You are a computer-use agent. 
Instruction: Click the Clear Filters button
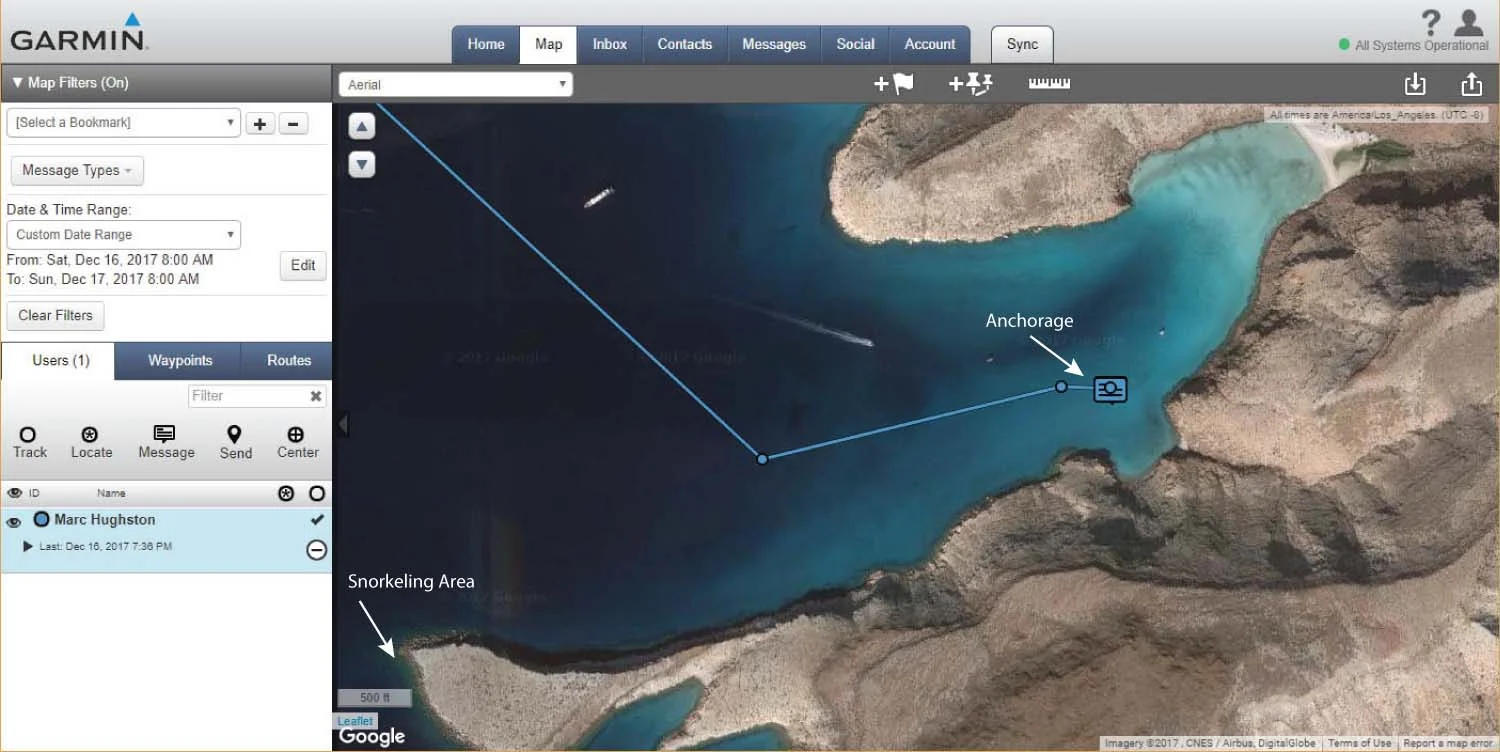(55, 315)
